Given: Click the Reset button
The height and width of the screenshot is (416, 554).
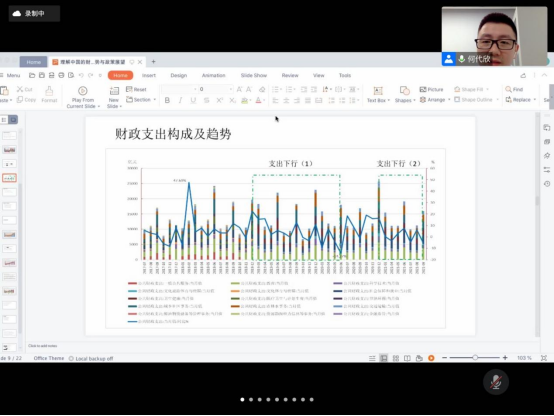Looking at the screenshot, I should click(136, 89).
